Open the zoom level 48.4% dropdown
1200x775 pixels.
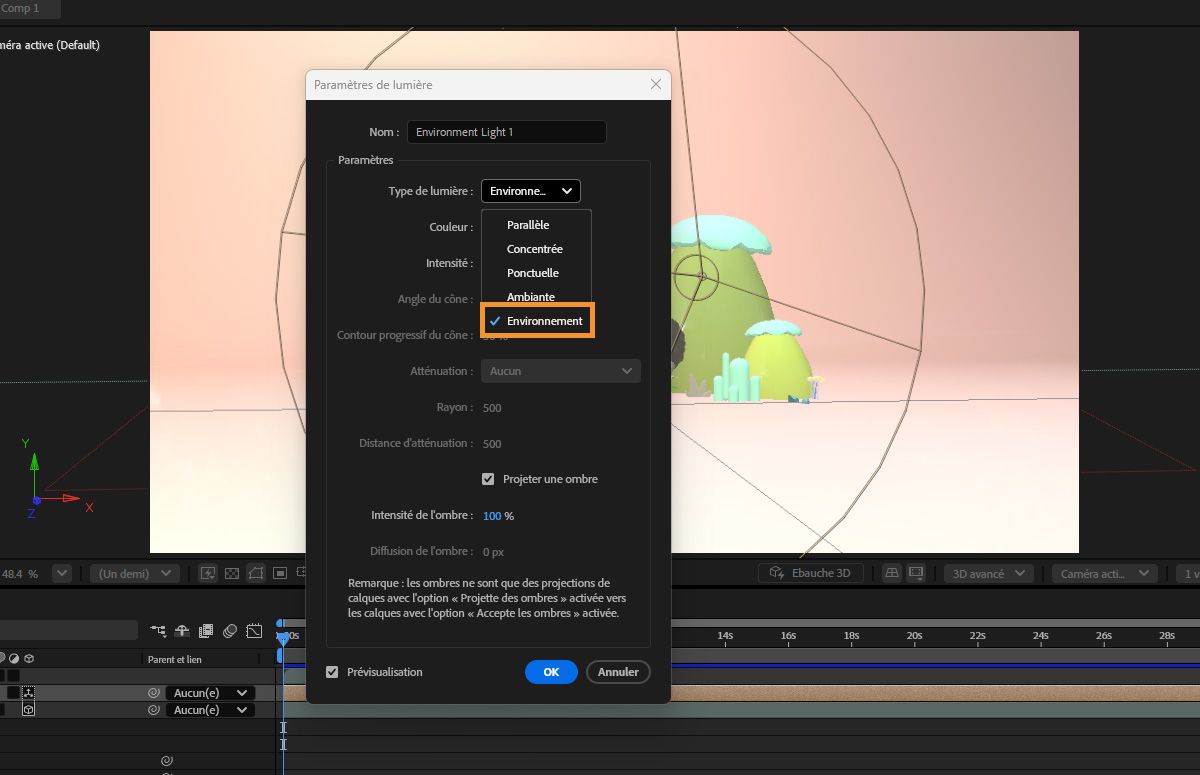[61, 573]
